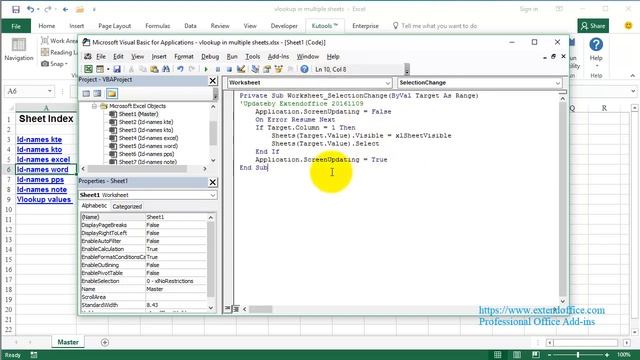Viewport: 640px width, 360px height.
Task: Collapse the Microsoft Excel Objects folder
Action: [x=94, y=106]
